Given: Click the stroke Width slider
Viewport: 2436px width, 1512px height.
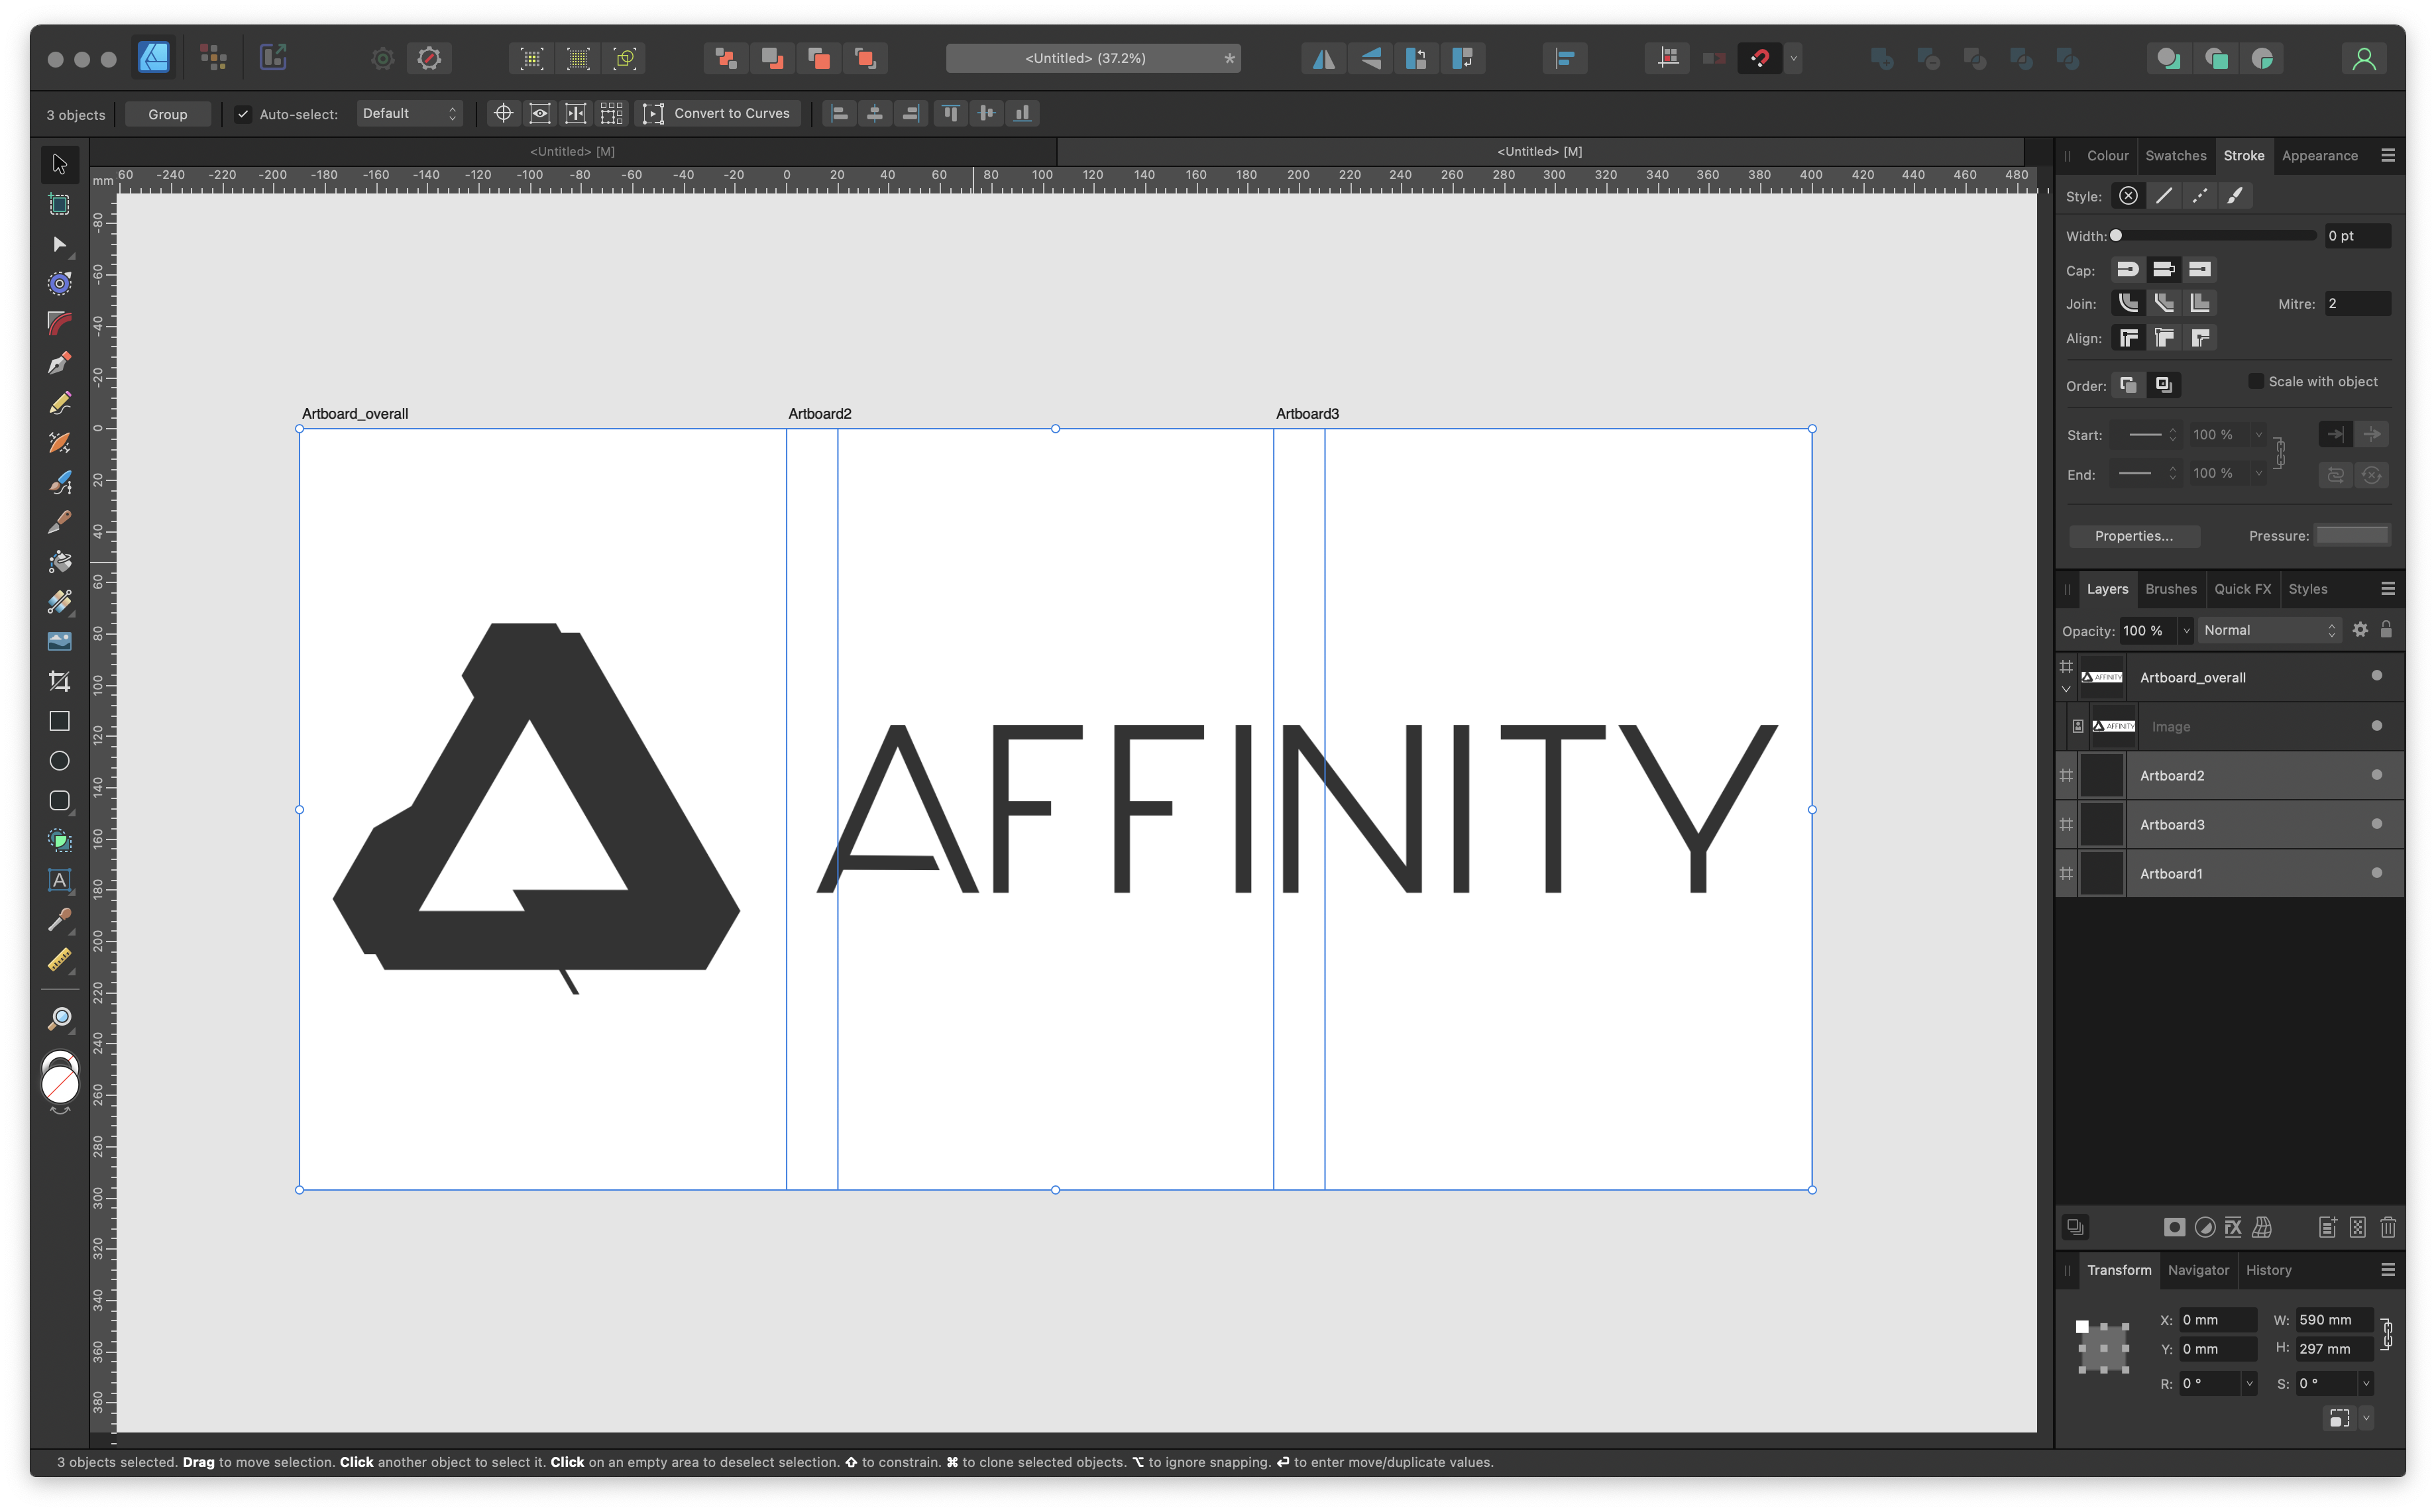Looking at the screenshot, I should 2214,236.
